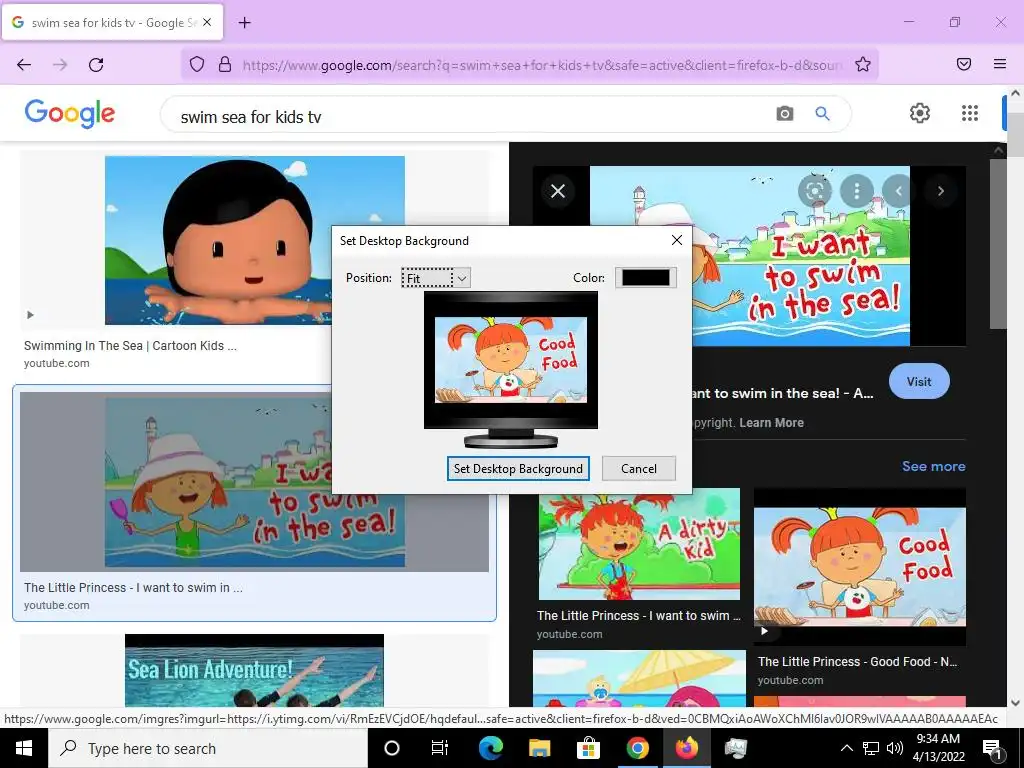Open a new tab with plus button
The image size is (1024, 768).
coord(245,23)
